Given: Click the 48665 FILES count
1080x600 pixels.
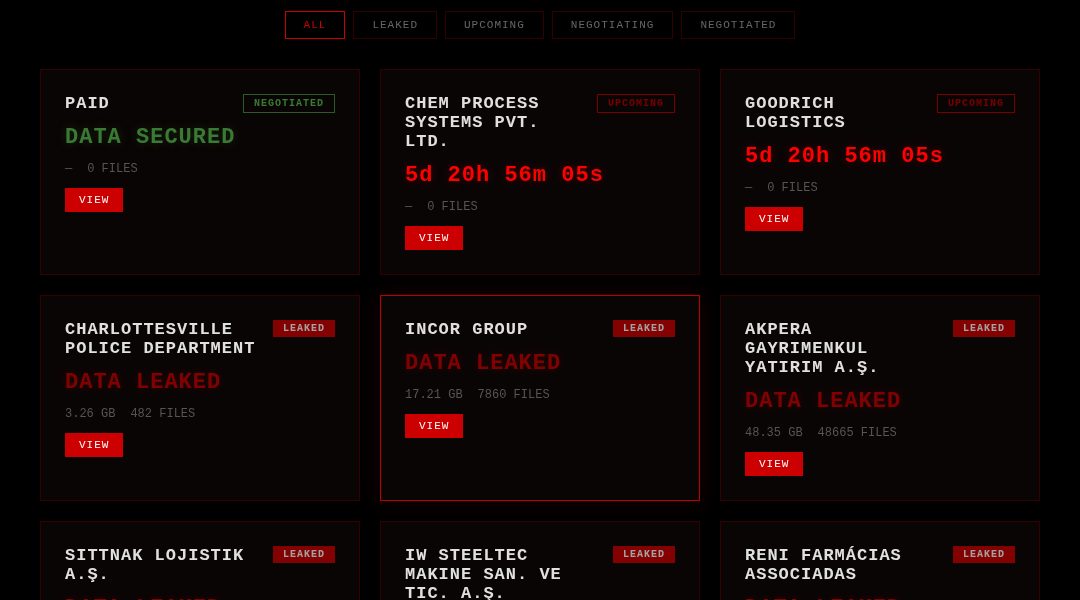Looking at the screenshot, I should tap(857, 433).
